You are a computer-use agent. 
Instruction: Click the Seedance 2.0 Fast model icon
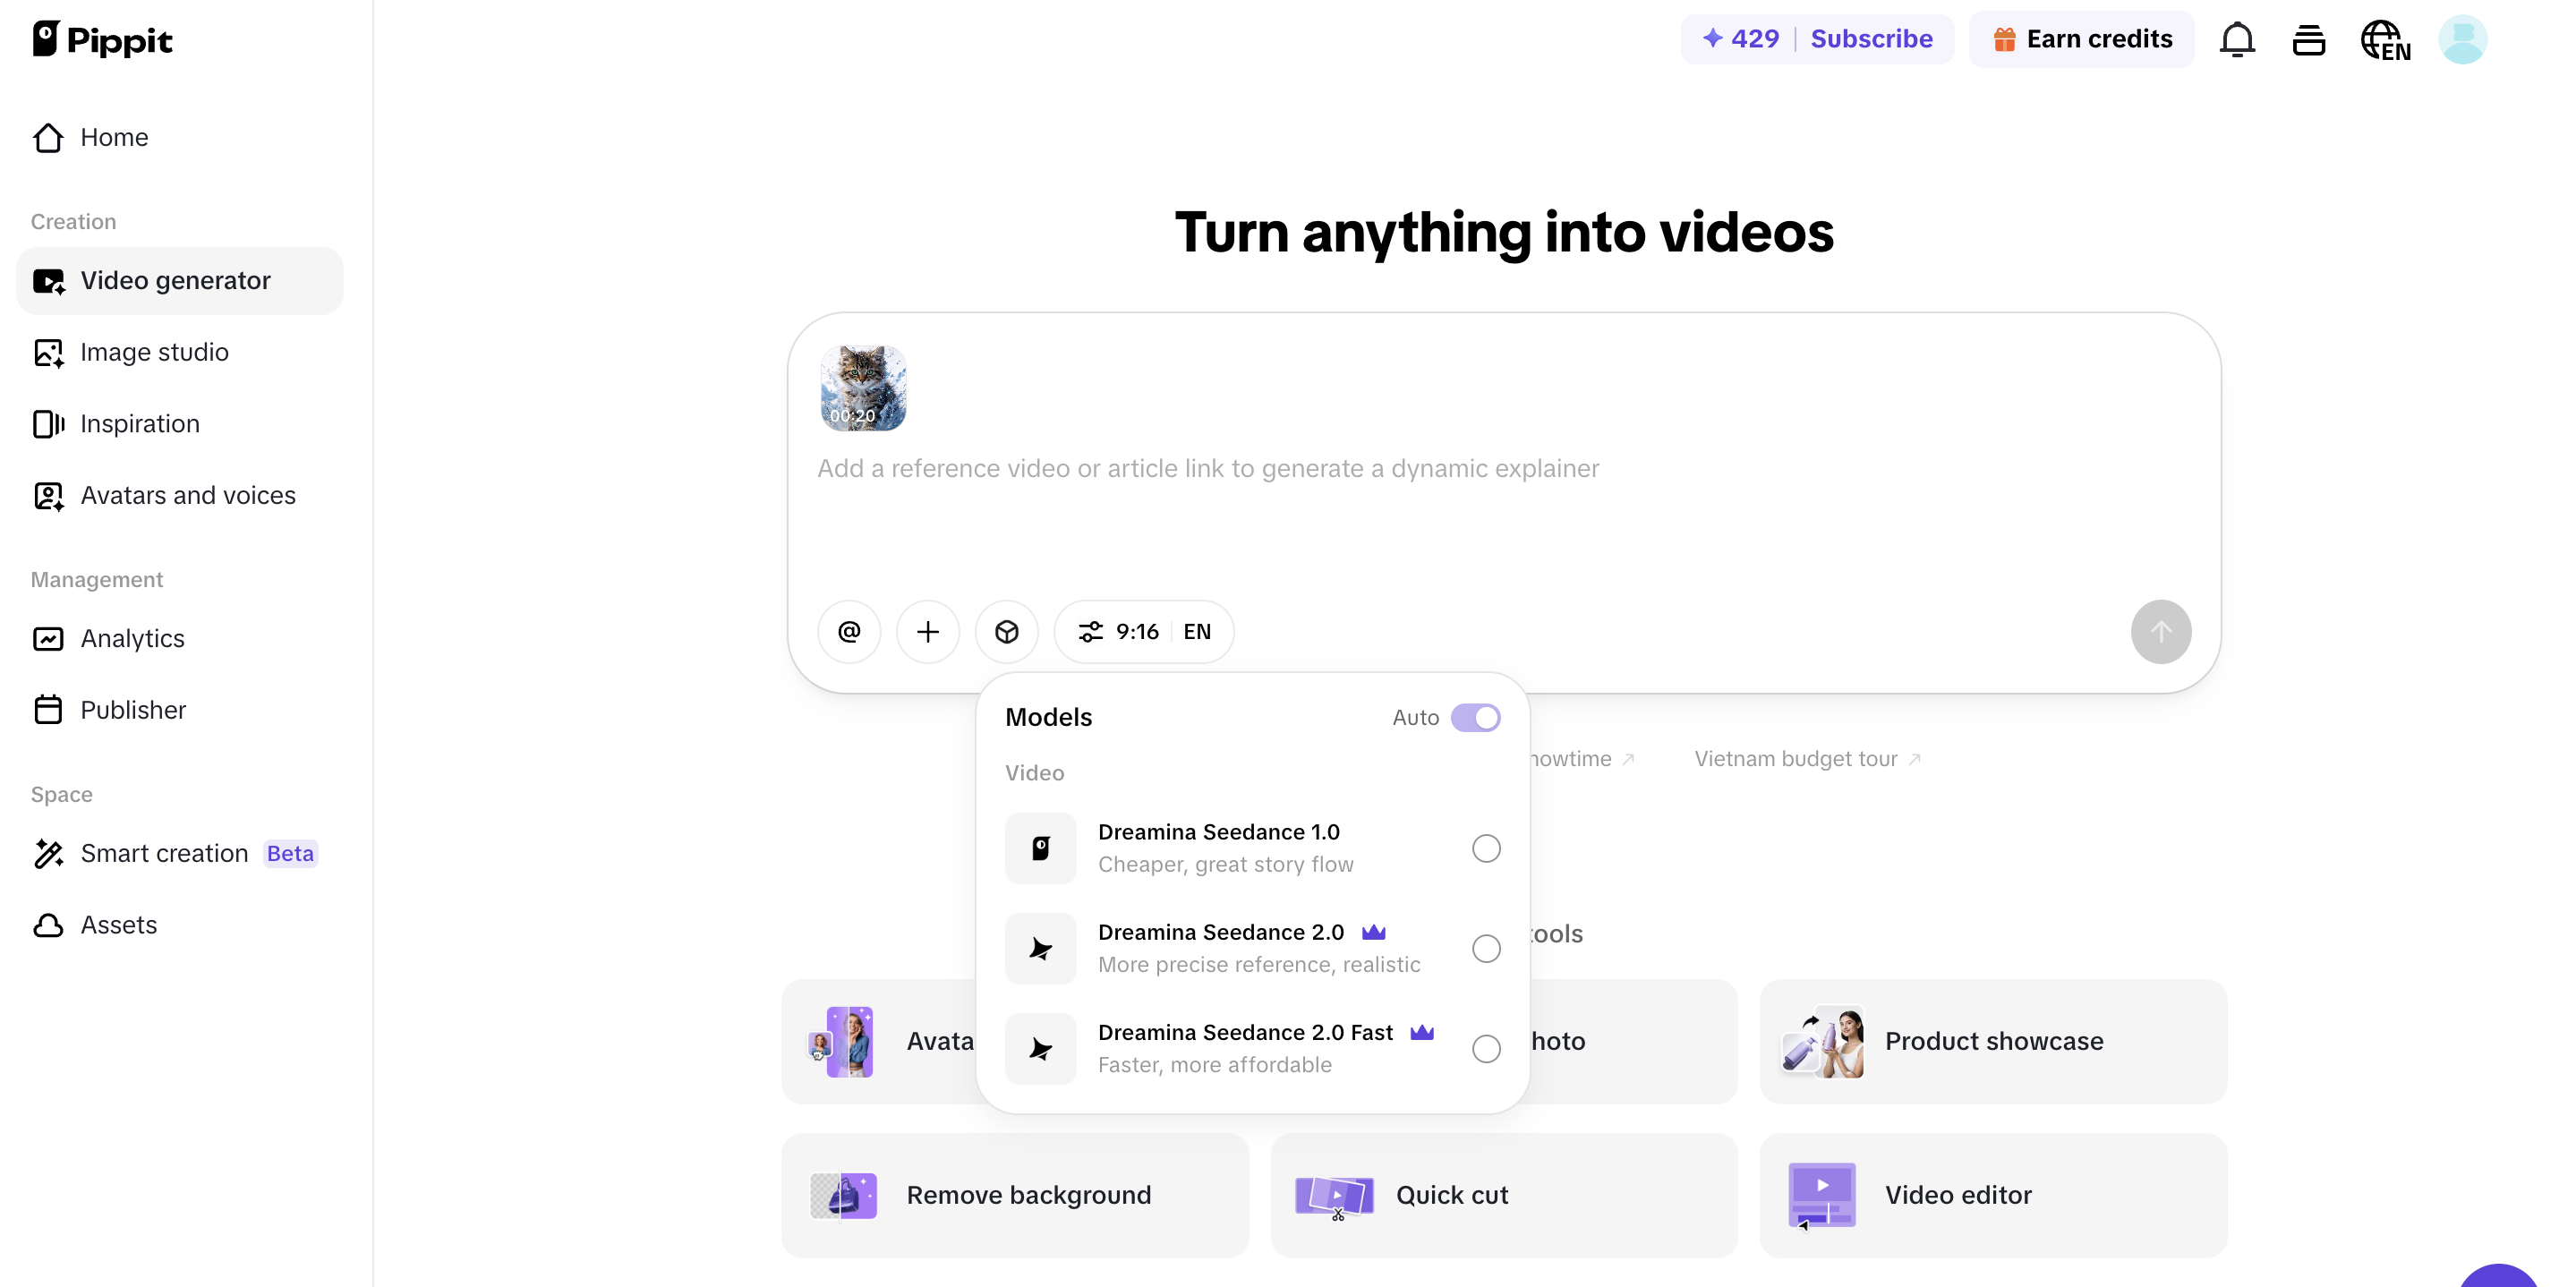(x=1041, y=1048)
